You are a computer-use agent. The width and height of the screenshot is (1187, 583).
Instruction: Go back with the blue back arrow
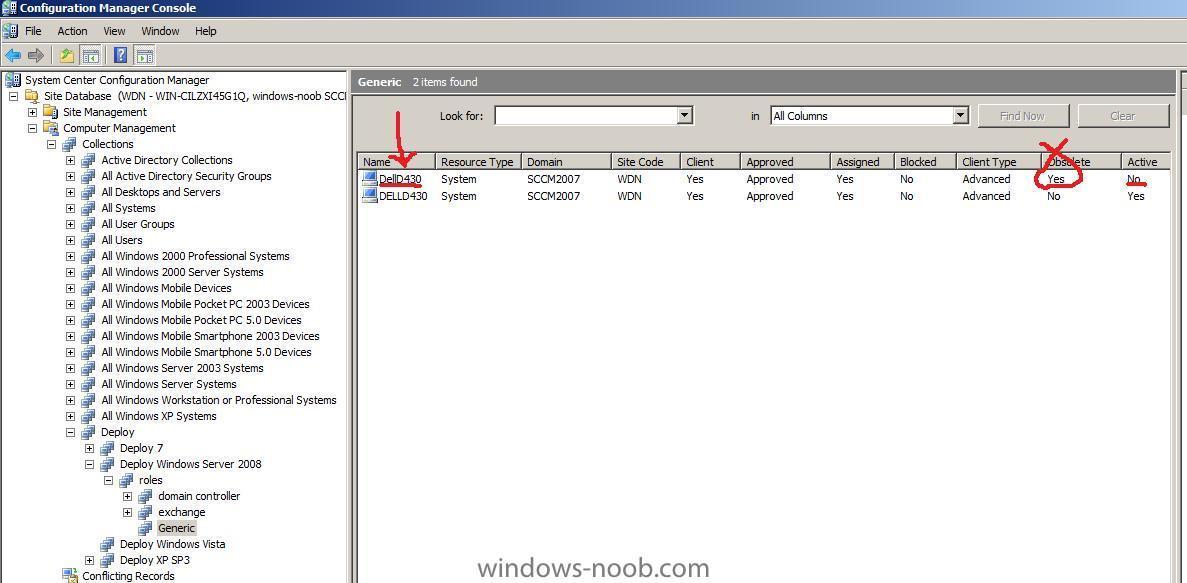pyautogui.click(x=13, y=55)
